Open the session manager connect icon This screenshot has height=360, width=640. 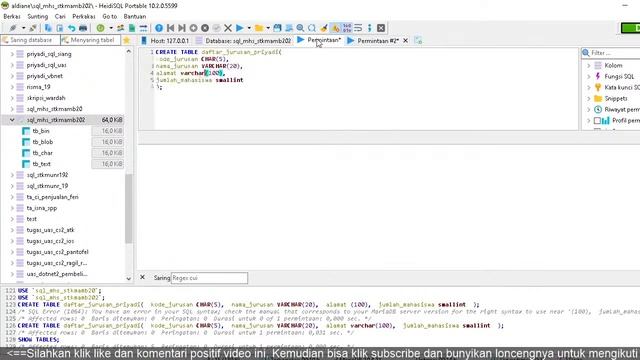click(x=13, y=28)
